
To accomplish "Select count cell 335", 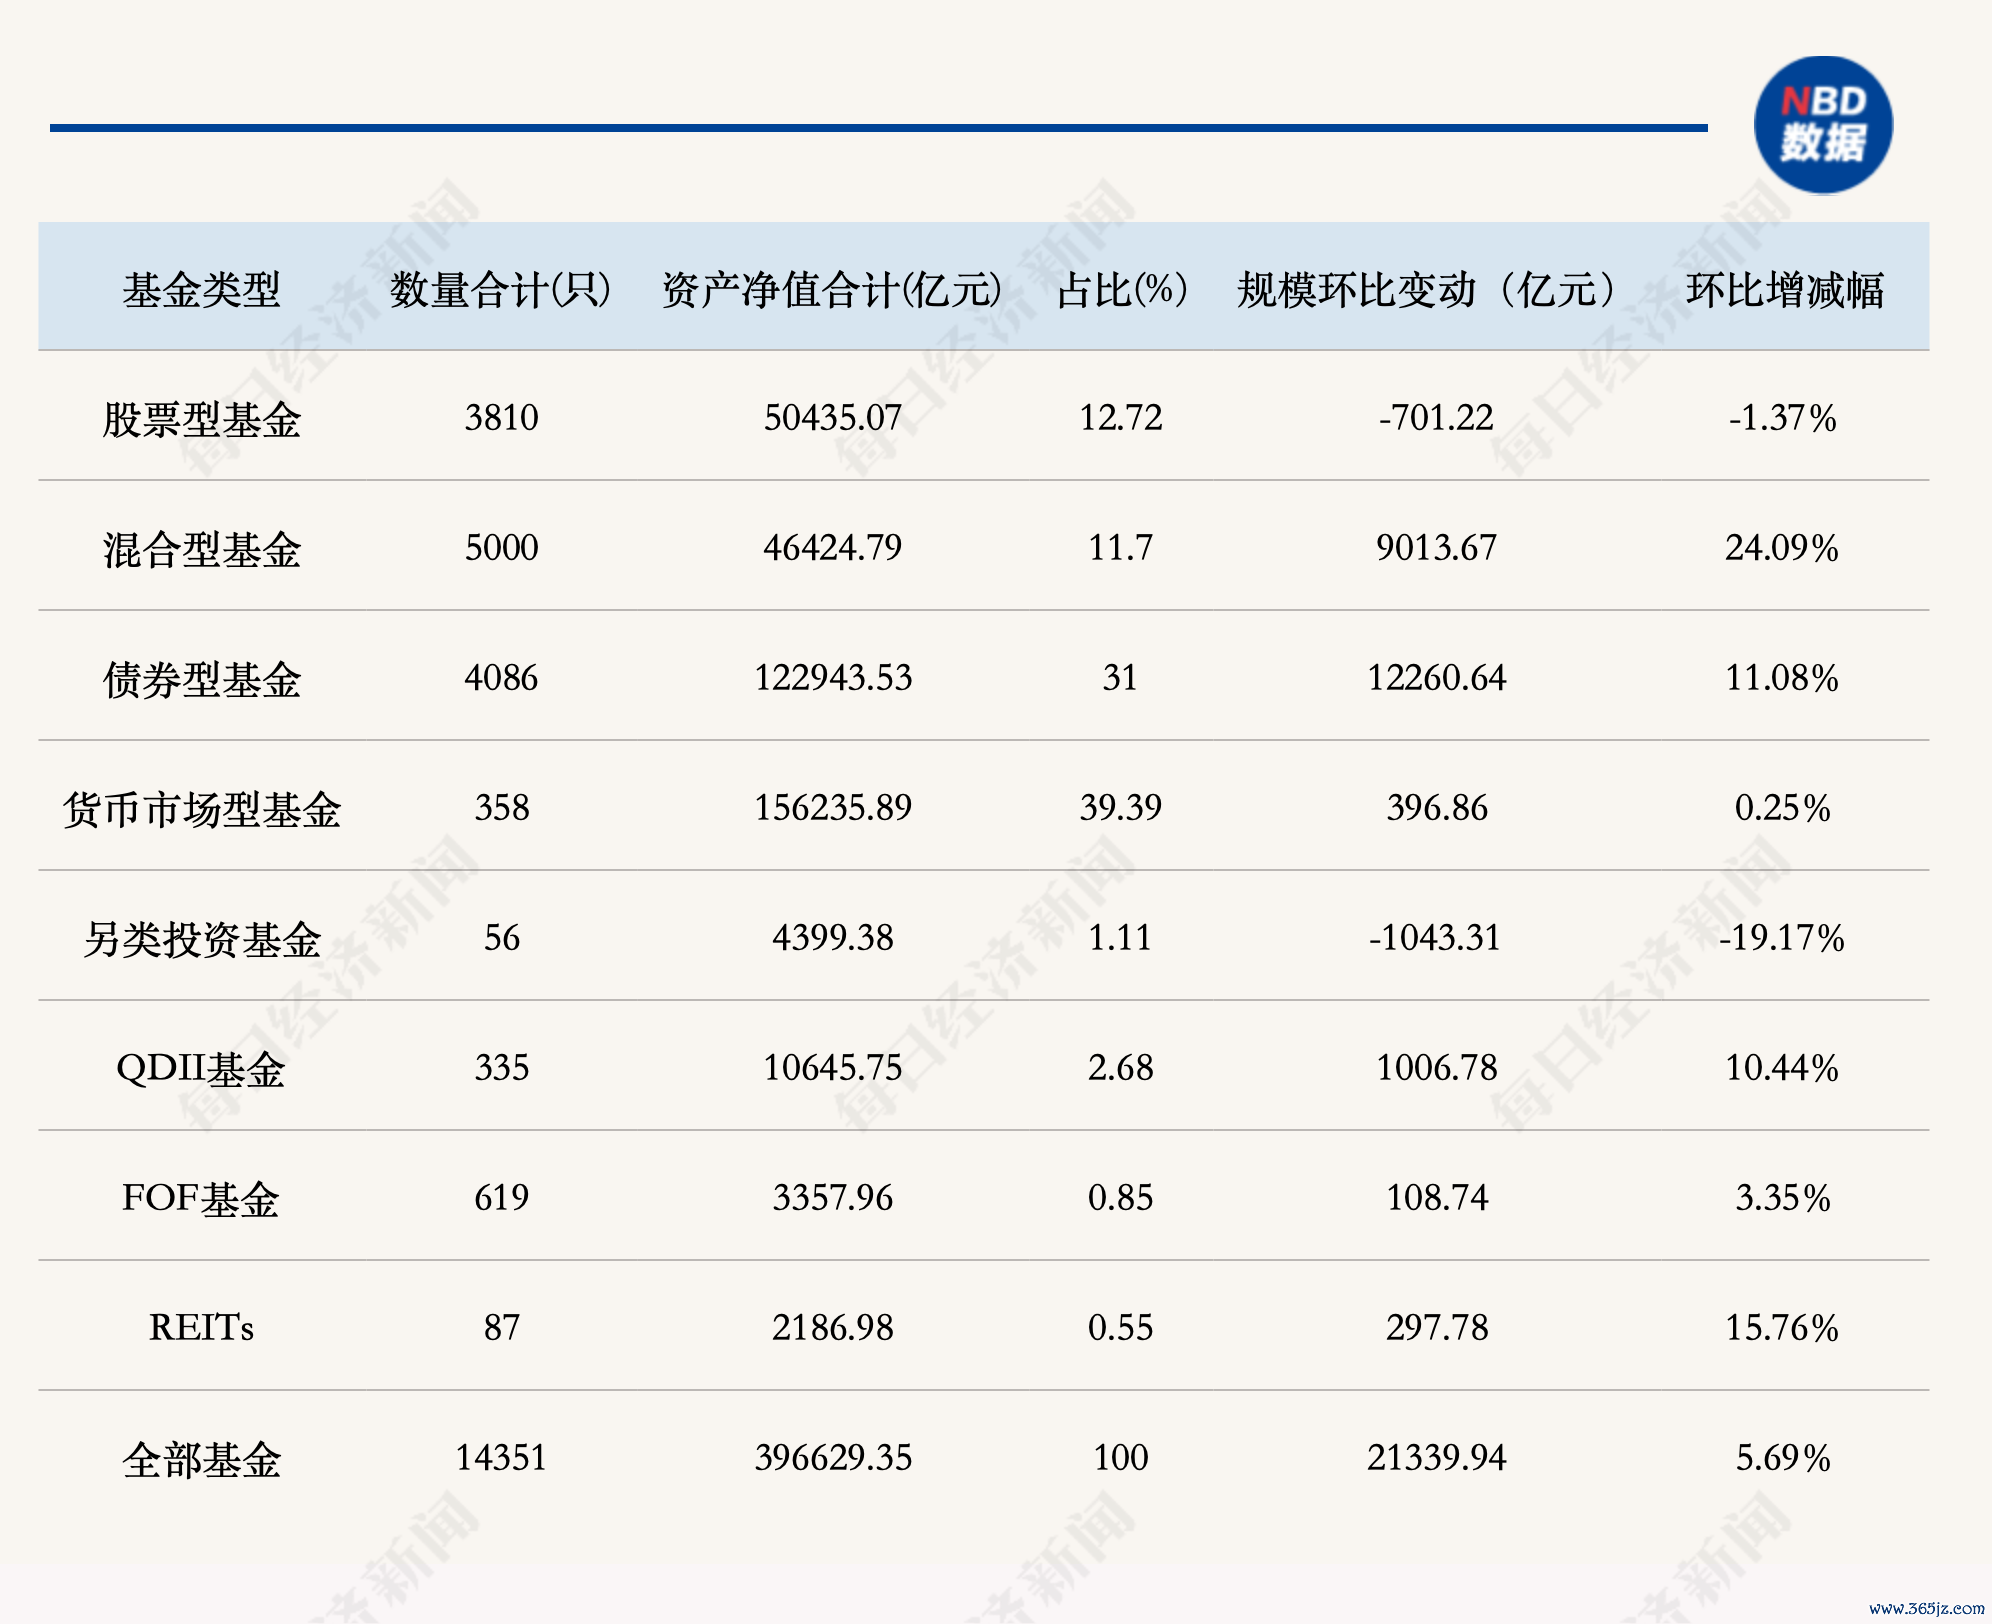I will (x=501, y=1067).
